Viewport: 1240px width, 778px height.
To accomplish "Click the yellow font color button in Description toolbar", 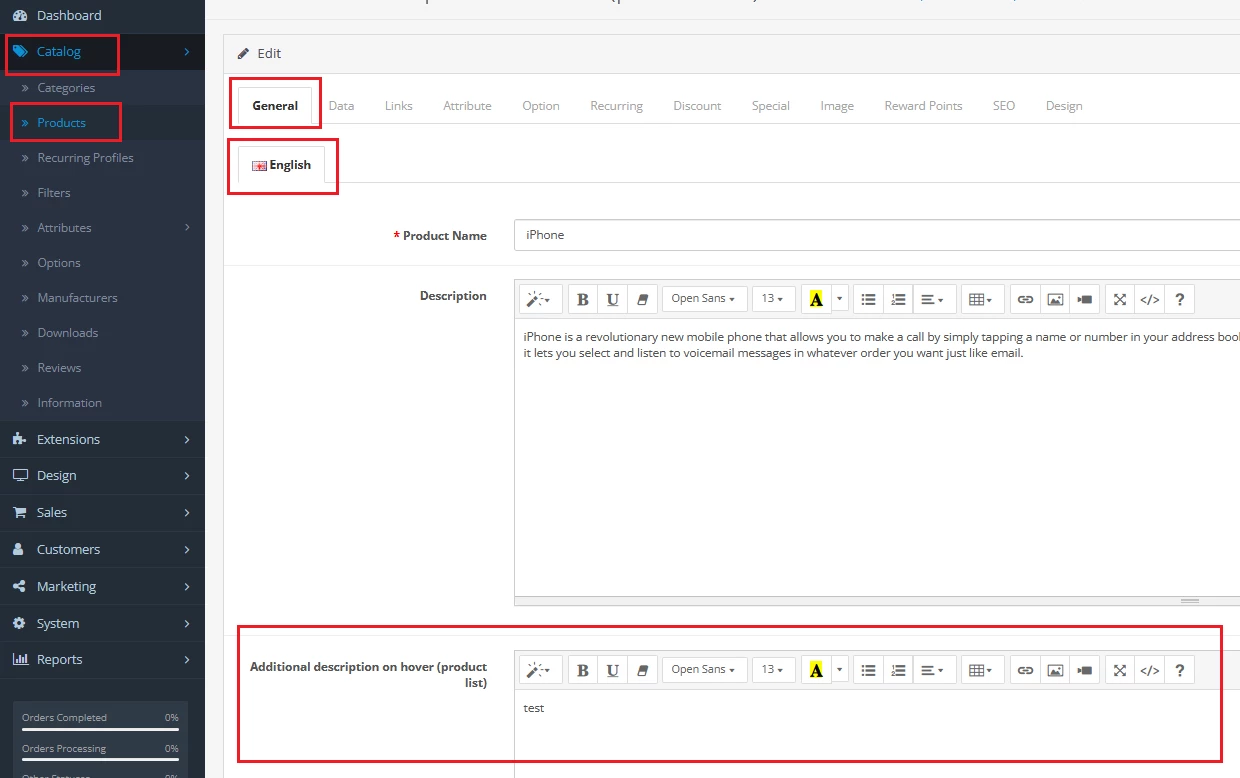I will (816, 299).
